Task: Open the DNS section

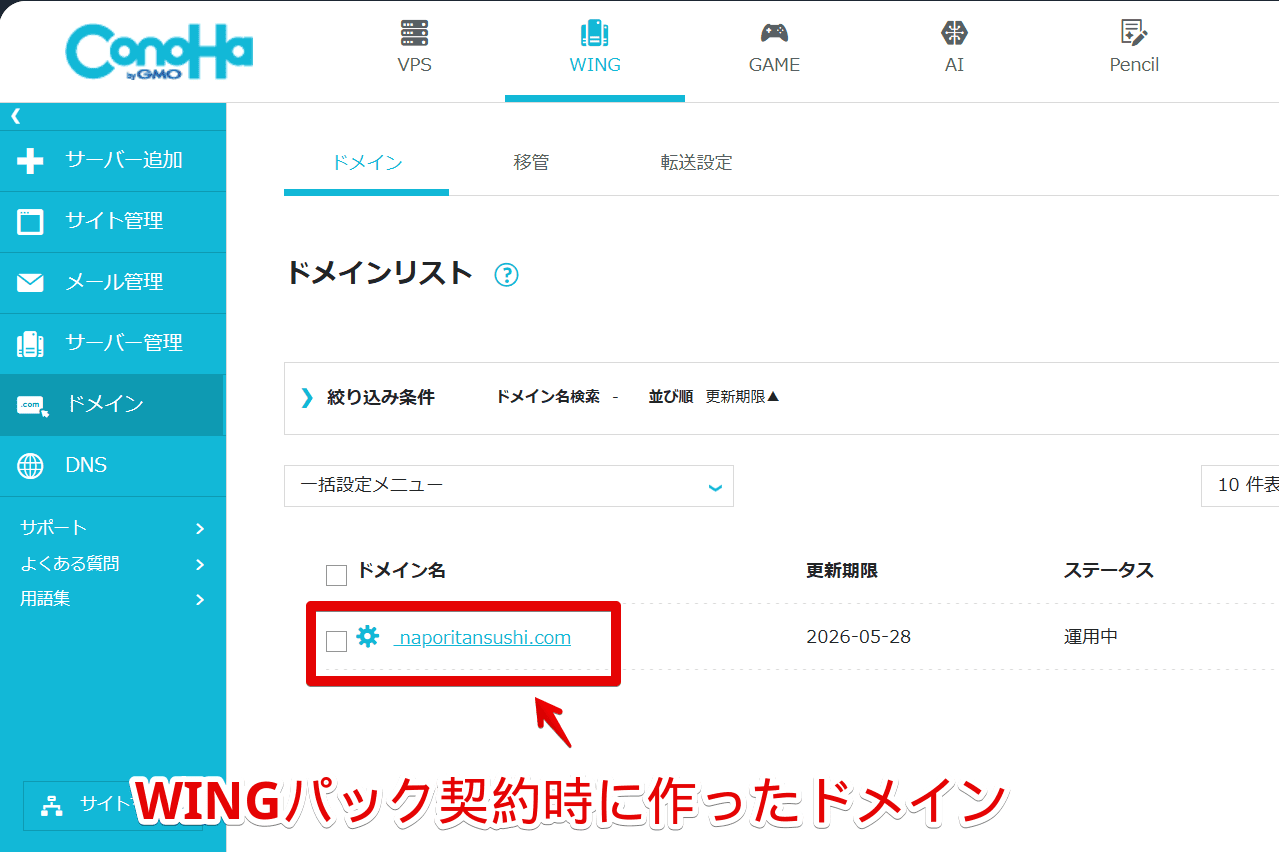Action: pyautogui.click(x=87, y=465)
